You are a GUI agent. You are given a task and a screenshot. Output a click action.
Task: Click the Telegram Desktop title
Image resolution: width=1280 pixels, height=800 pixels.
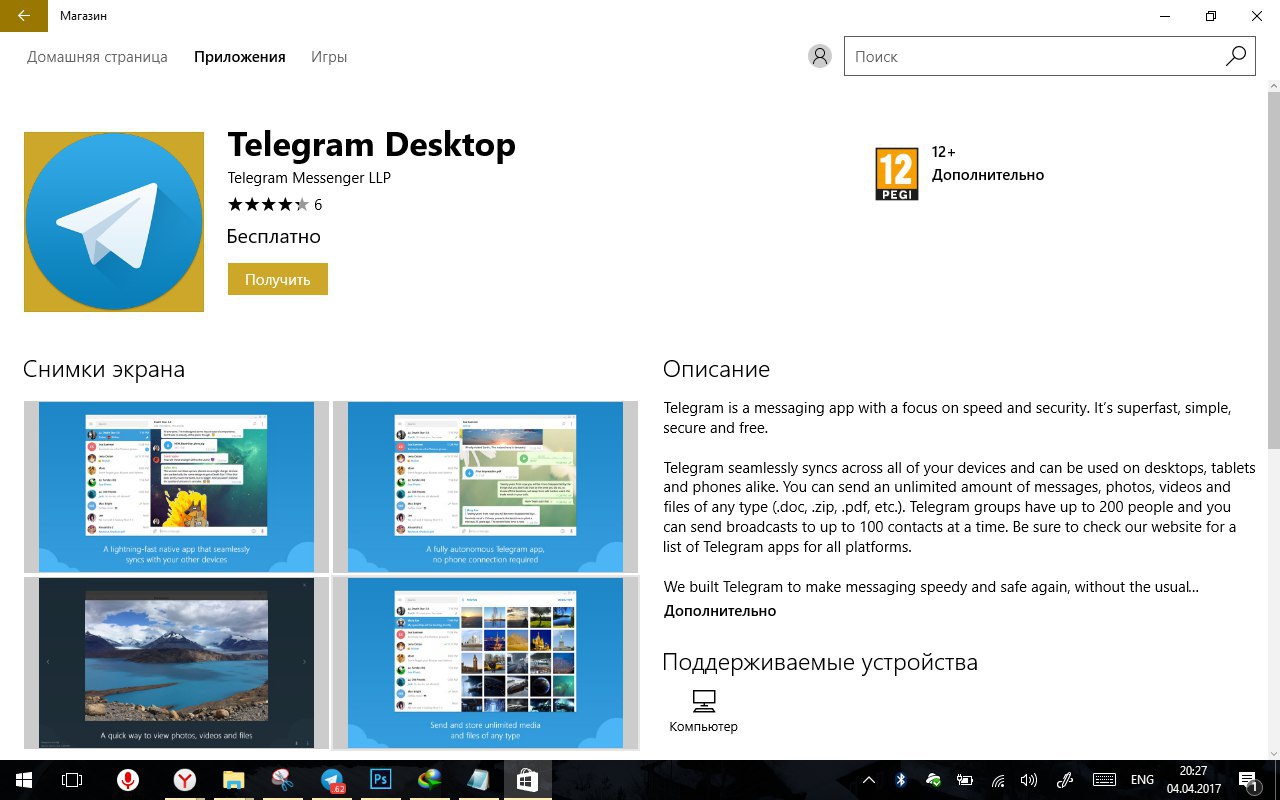tap(372, 146)
